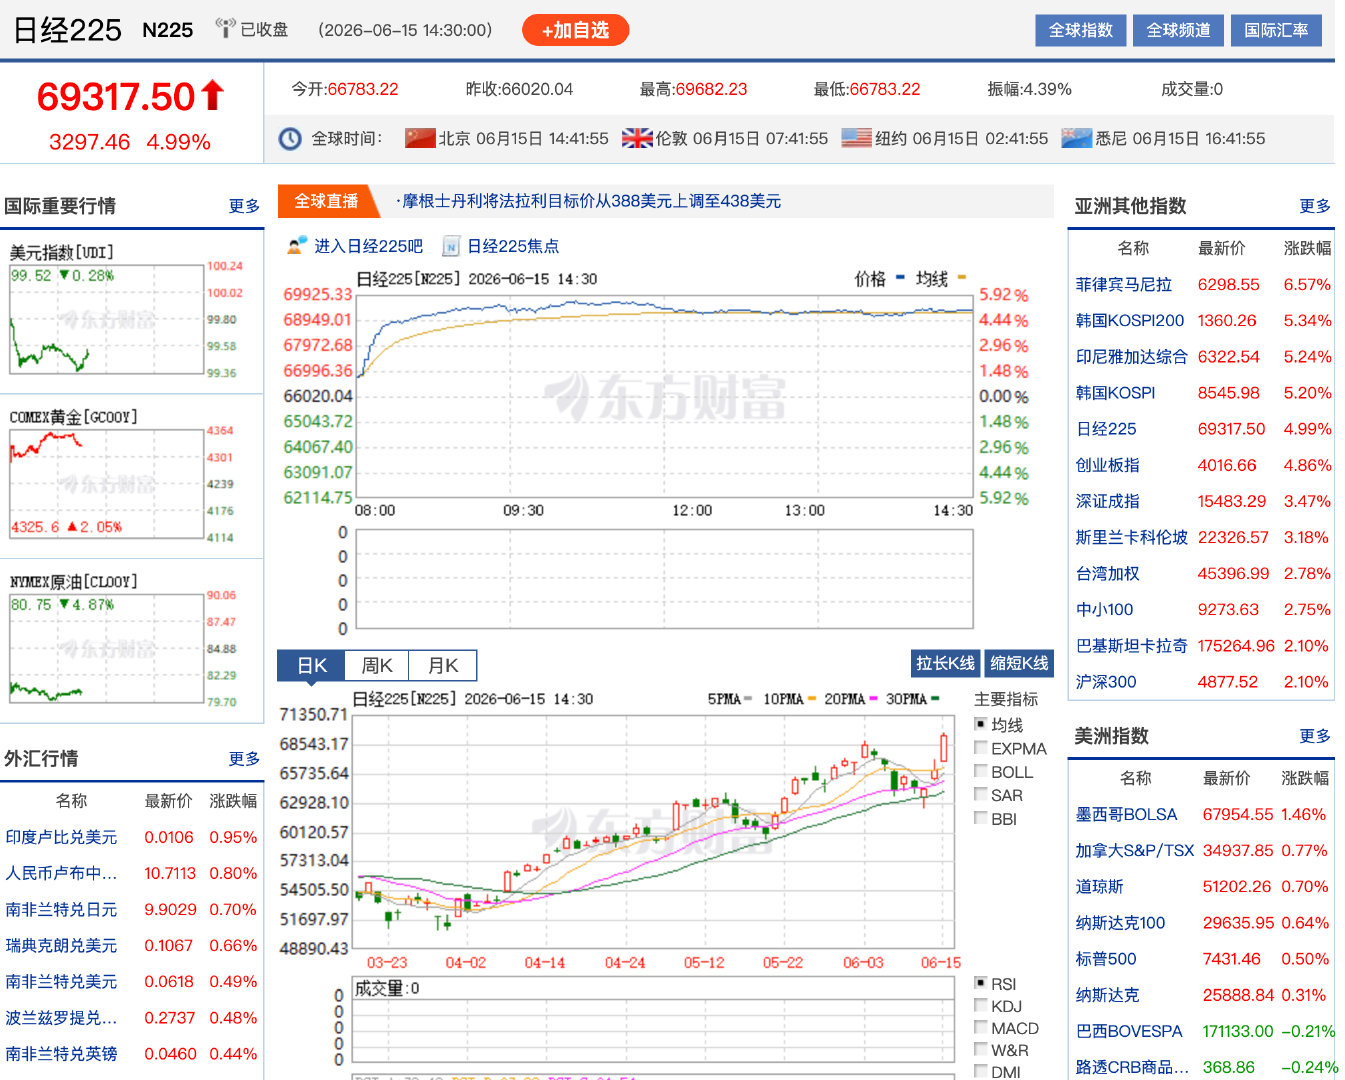The image size is (1345, 1080).
Task: Open the 标普500 index link
Action: click(x=1106, y=959)
